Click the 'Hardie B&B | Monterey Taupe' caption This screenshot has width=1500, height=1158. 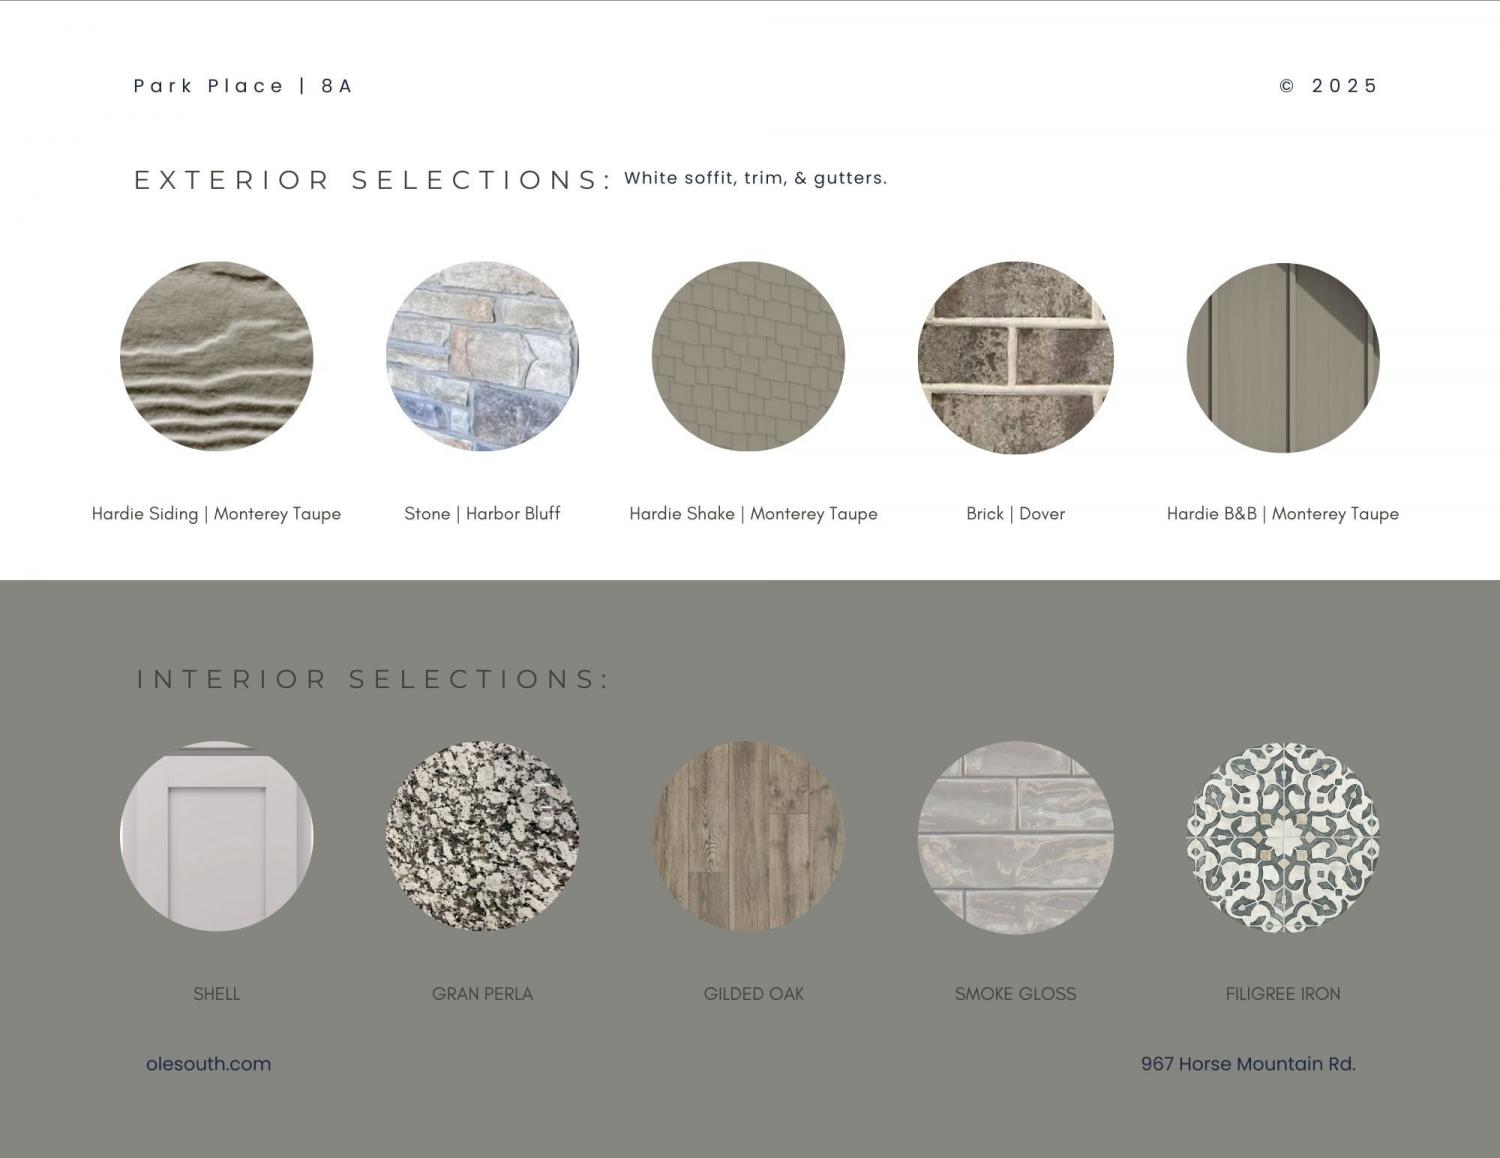pyautogui.click(x=1283, y=514)
